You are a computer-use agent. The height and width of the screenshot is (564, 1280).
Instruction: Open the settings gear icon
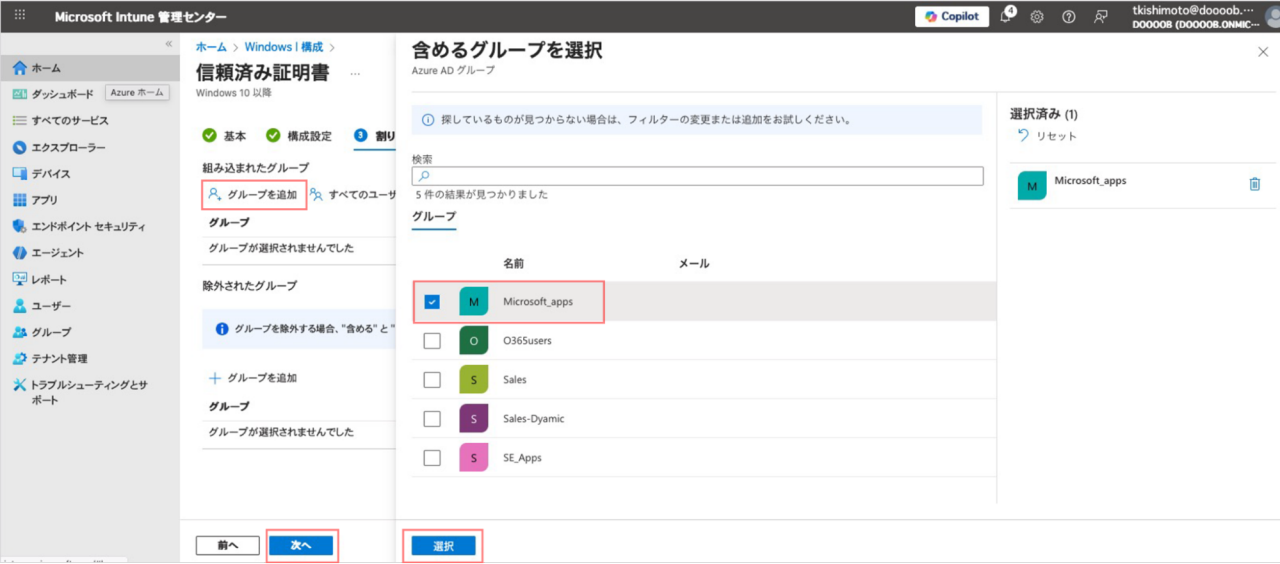(1037, 17)
